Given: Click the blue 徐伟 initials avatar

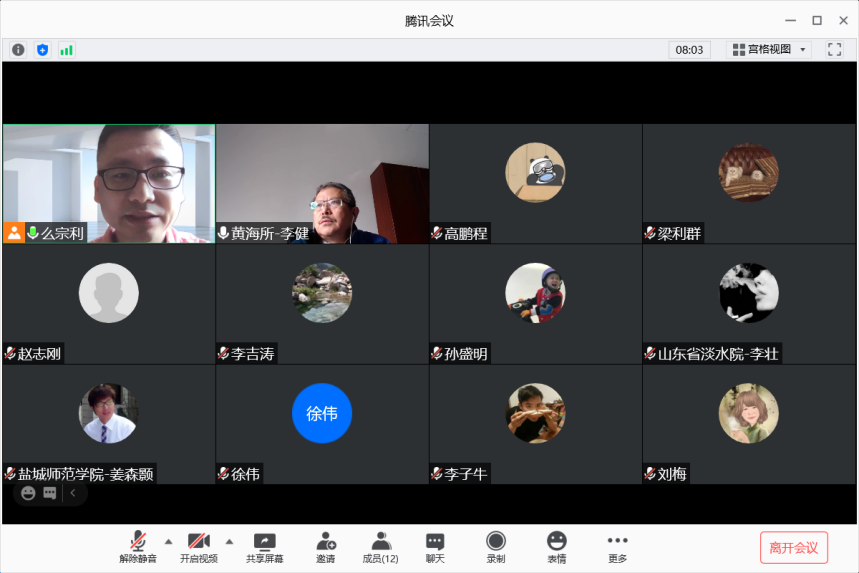Looking at the screenshot, I should [322, 413].
